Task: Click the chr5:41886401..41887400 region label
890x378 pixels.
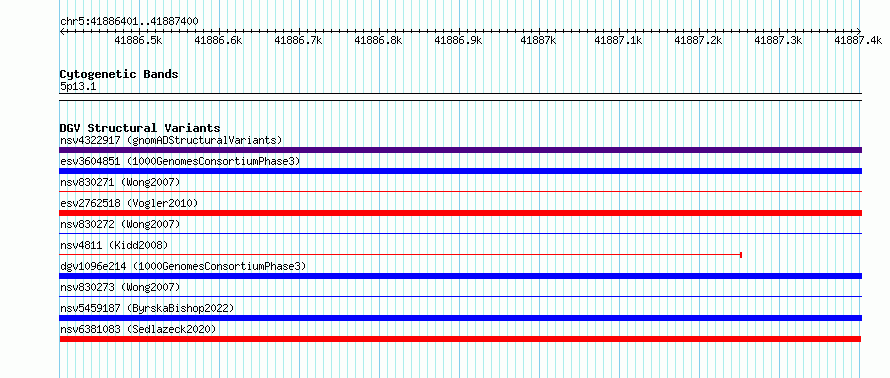Action: click(129, 22)
